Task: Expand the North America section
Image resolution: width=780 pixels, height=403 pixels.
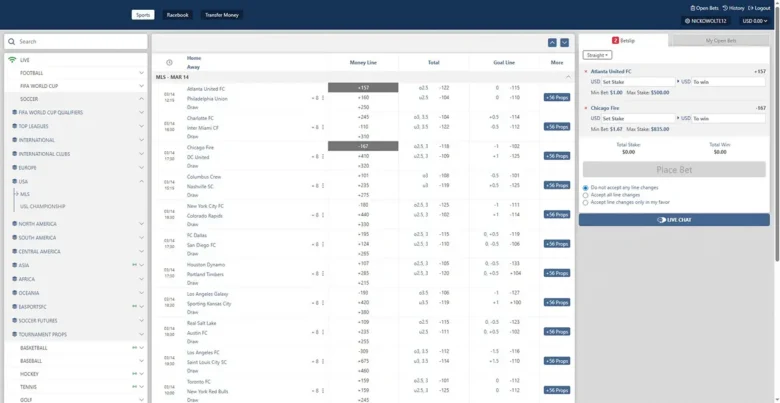Action: click(141, 224)
